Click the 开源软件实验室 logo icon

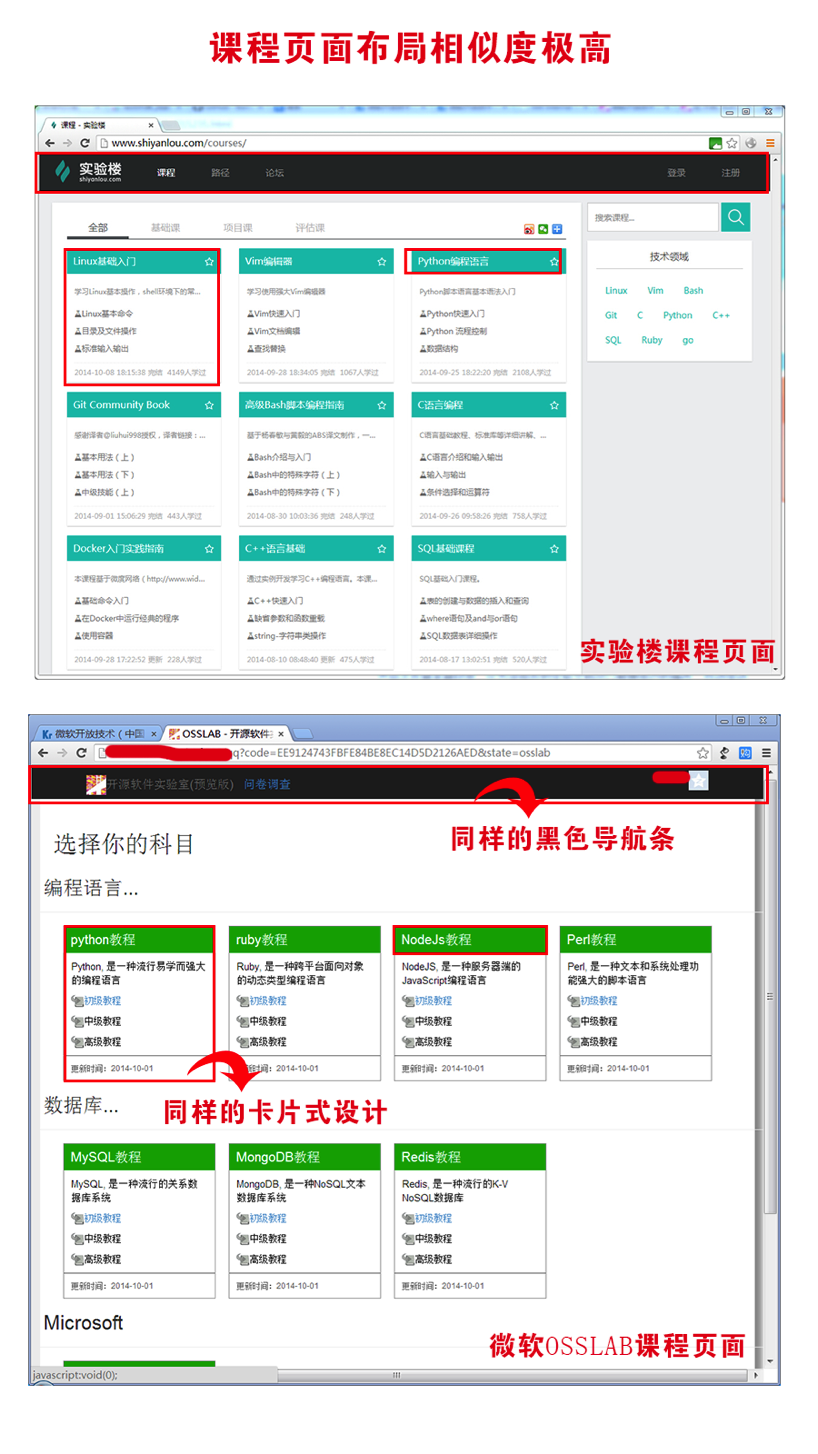[x=96, y=784]
